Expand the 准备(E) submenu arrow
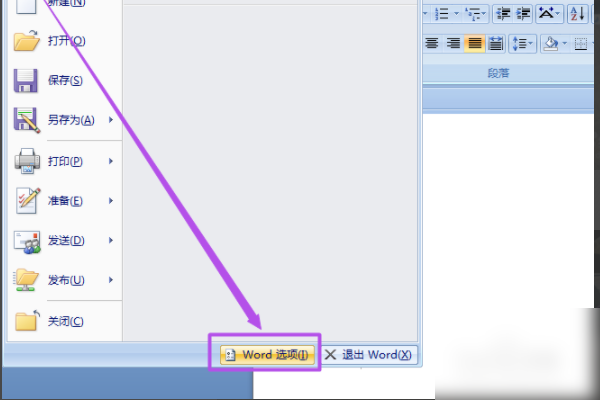Screen dimensions: 600x400 (x=111, y=201)
